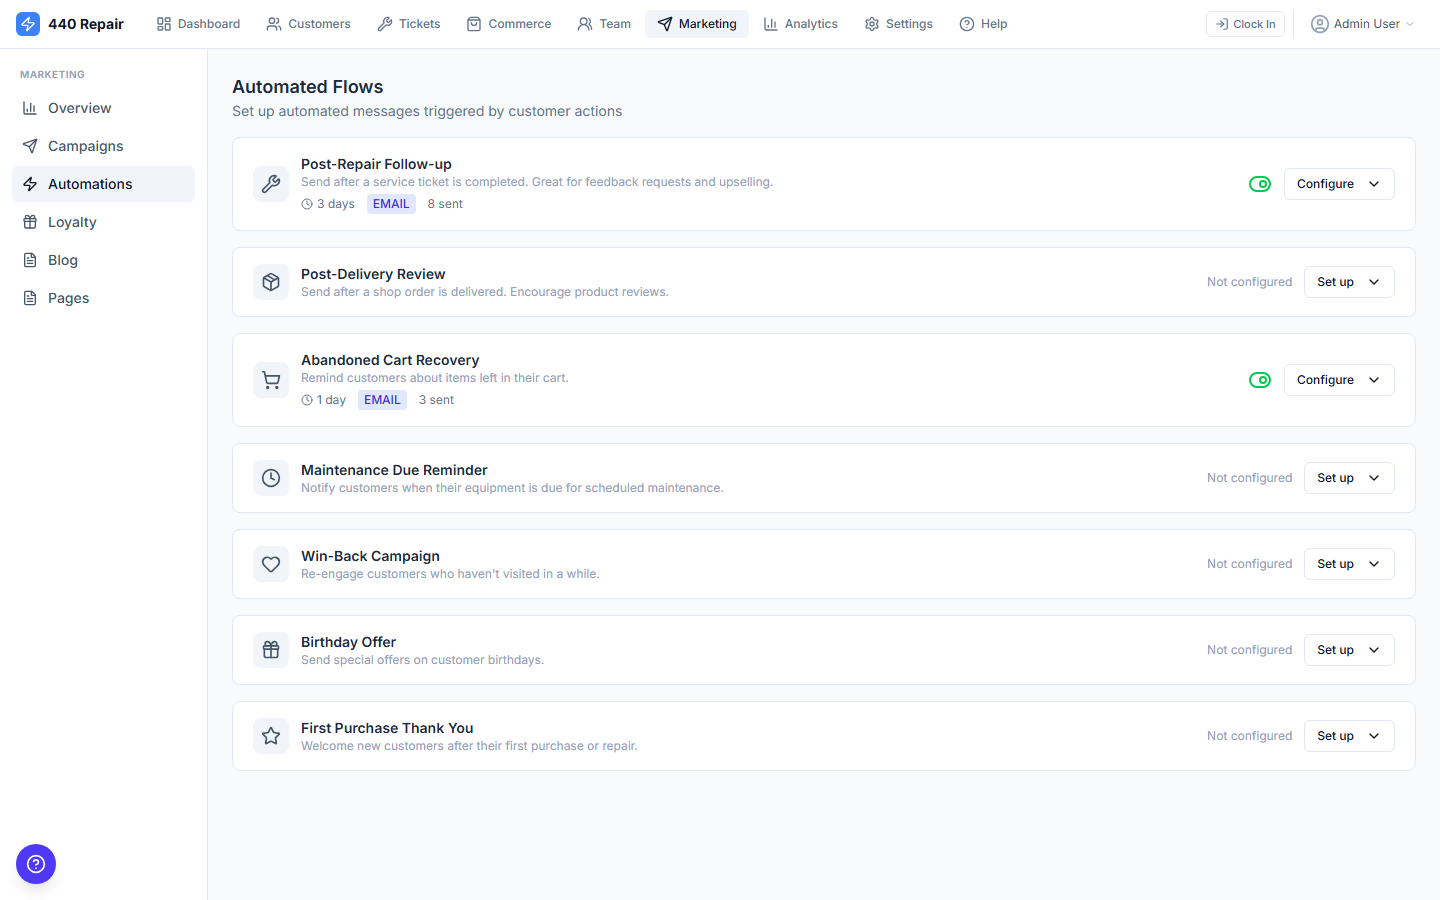Select the heart icon for Win-Back Campaign
This screenshot has width=1440, height=900.
271,564
